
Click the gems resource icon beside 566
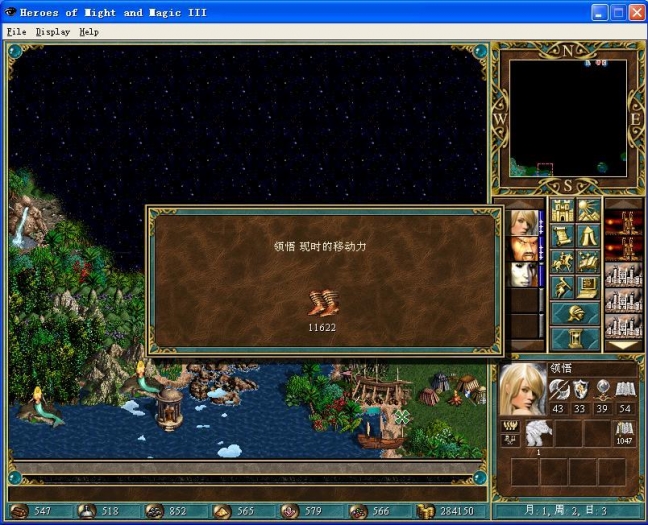pos(358,511)
